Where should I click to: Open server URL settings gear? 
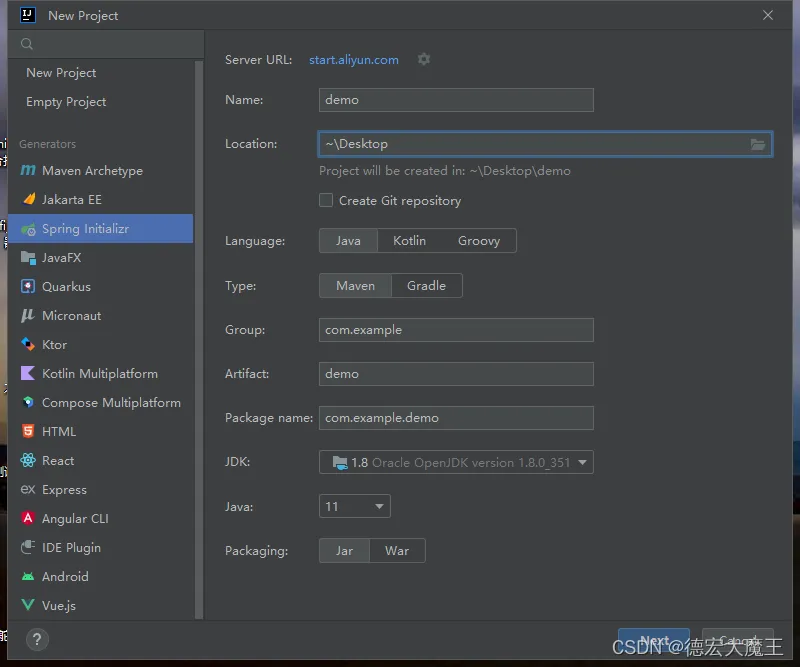424,59
